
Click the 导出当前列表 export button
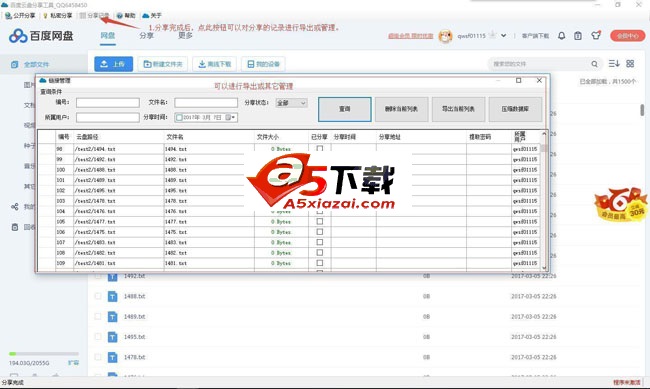pos(458,109)
